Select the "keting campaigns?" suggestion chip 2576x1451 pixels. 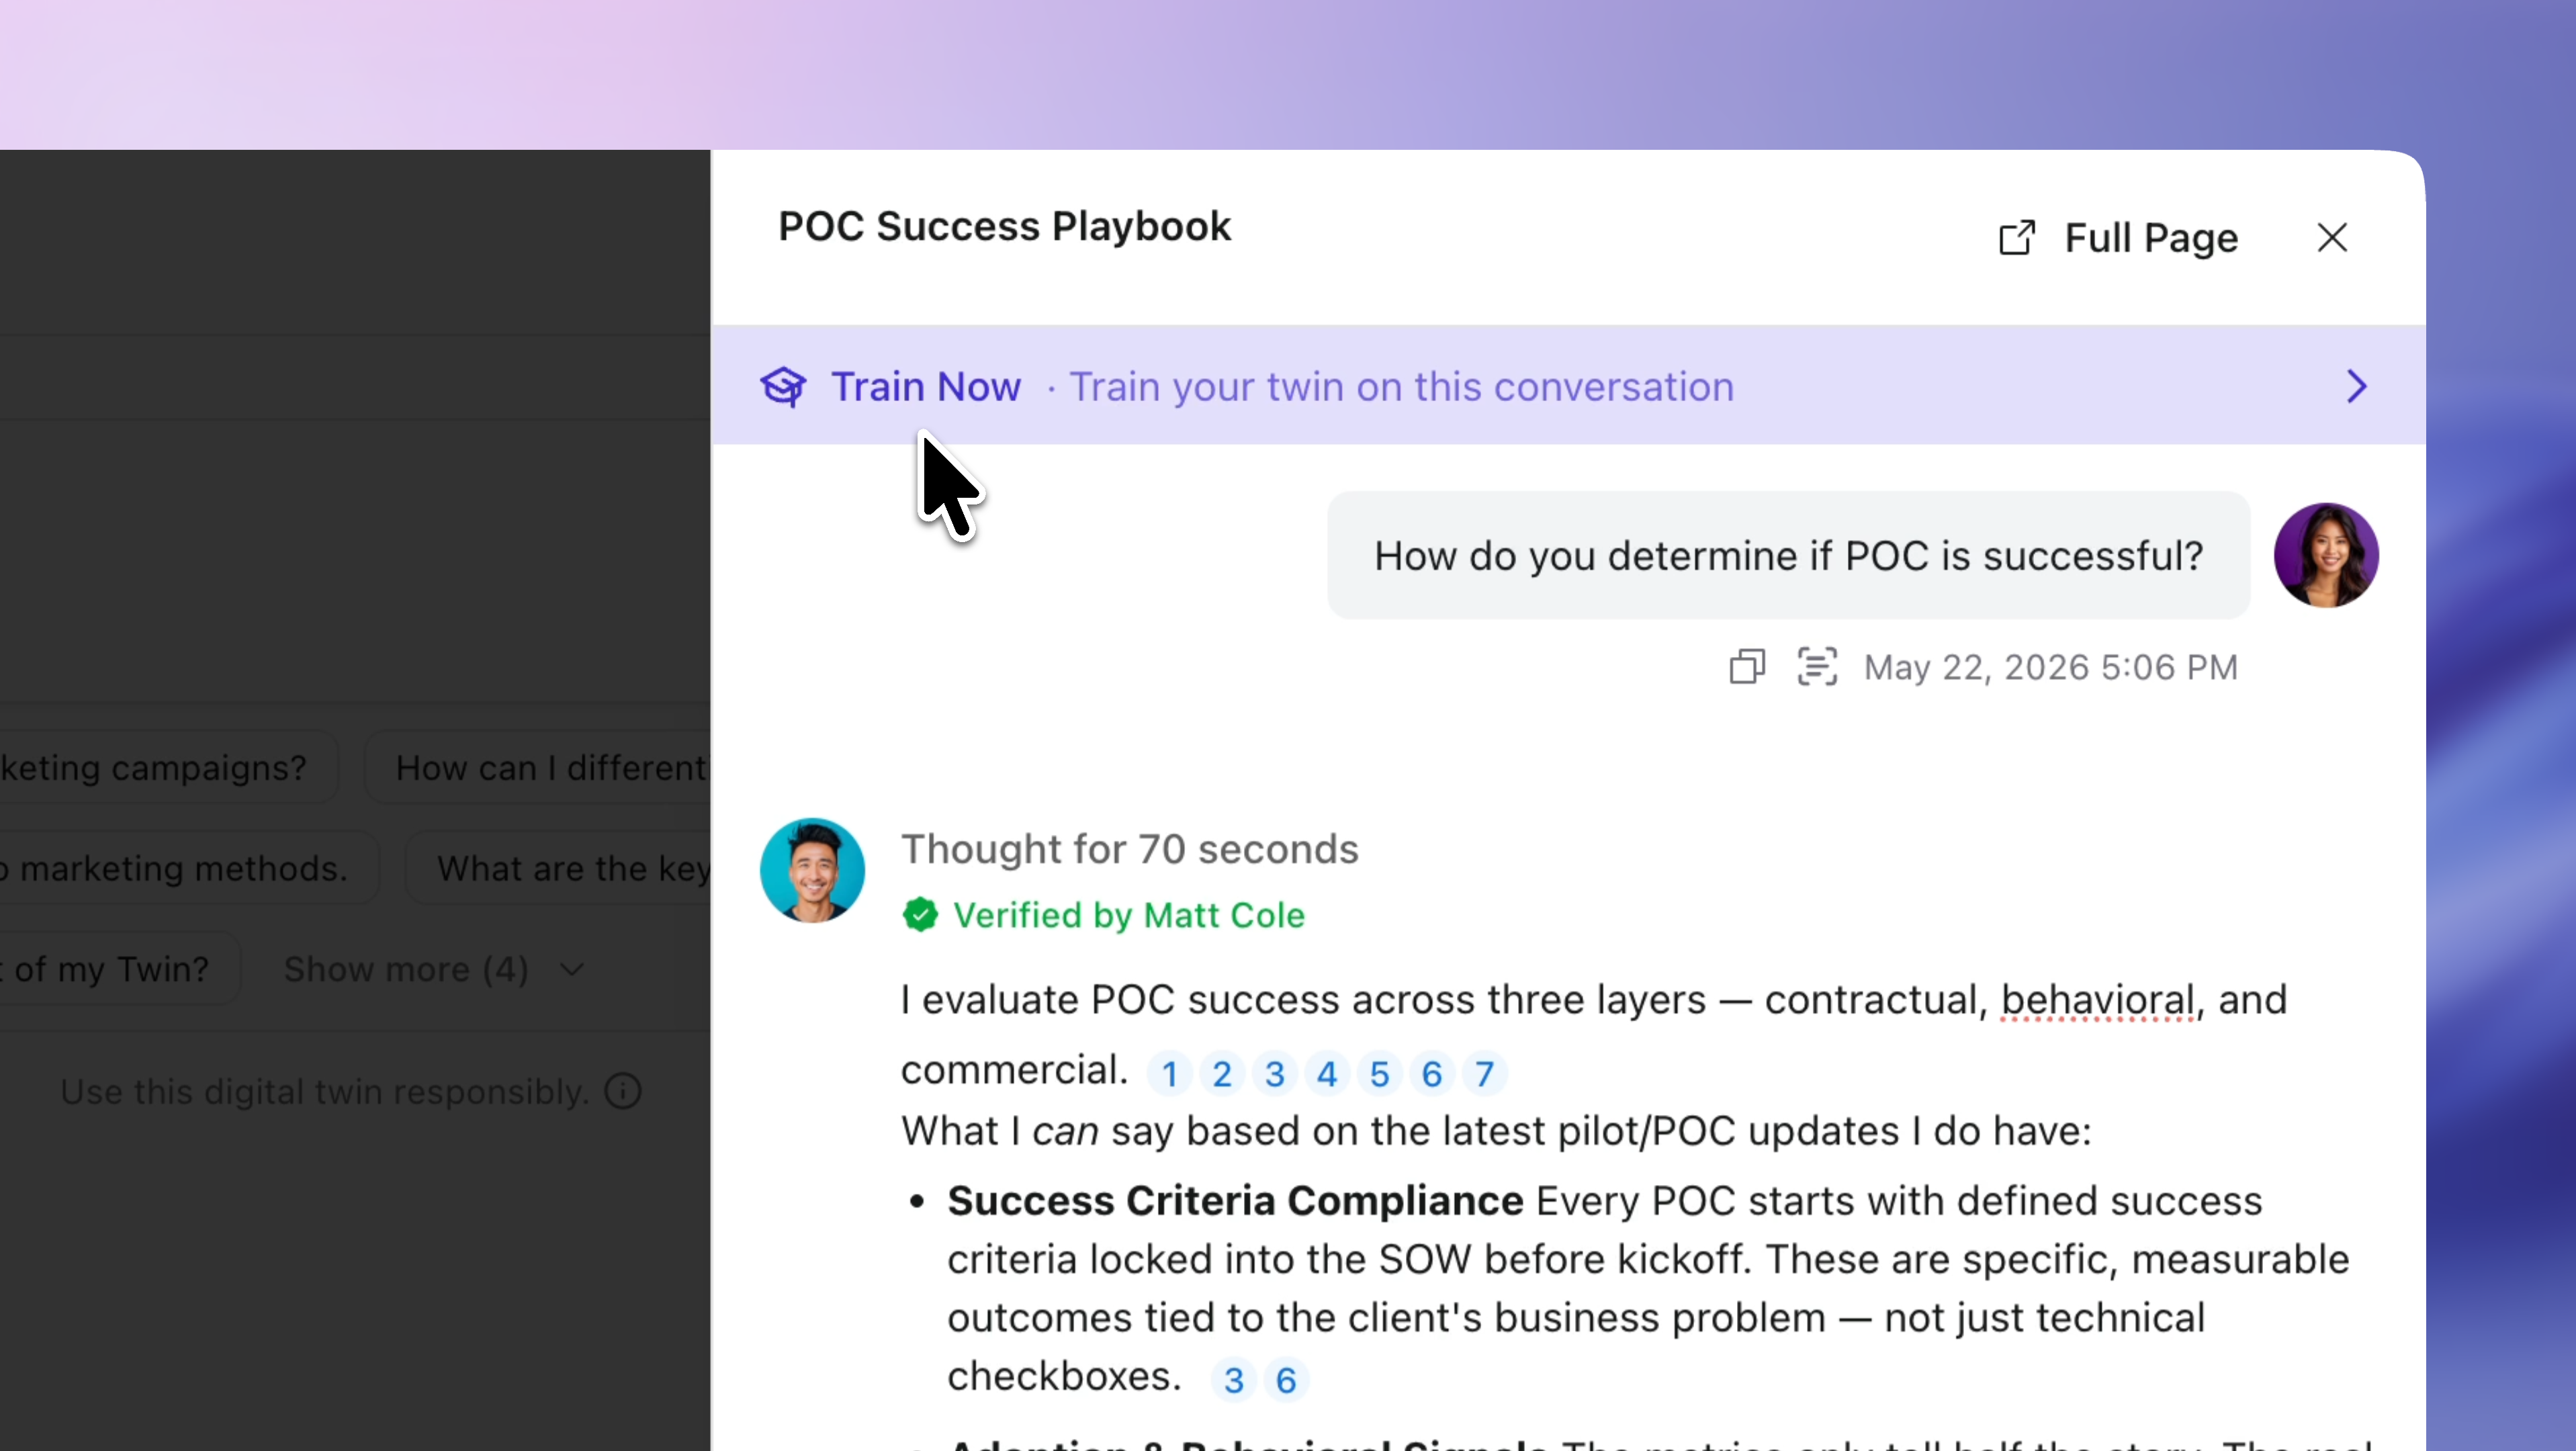tap(168, 768)
